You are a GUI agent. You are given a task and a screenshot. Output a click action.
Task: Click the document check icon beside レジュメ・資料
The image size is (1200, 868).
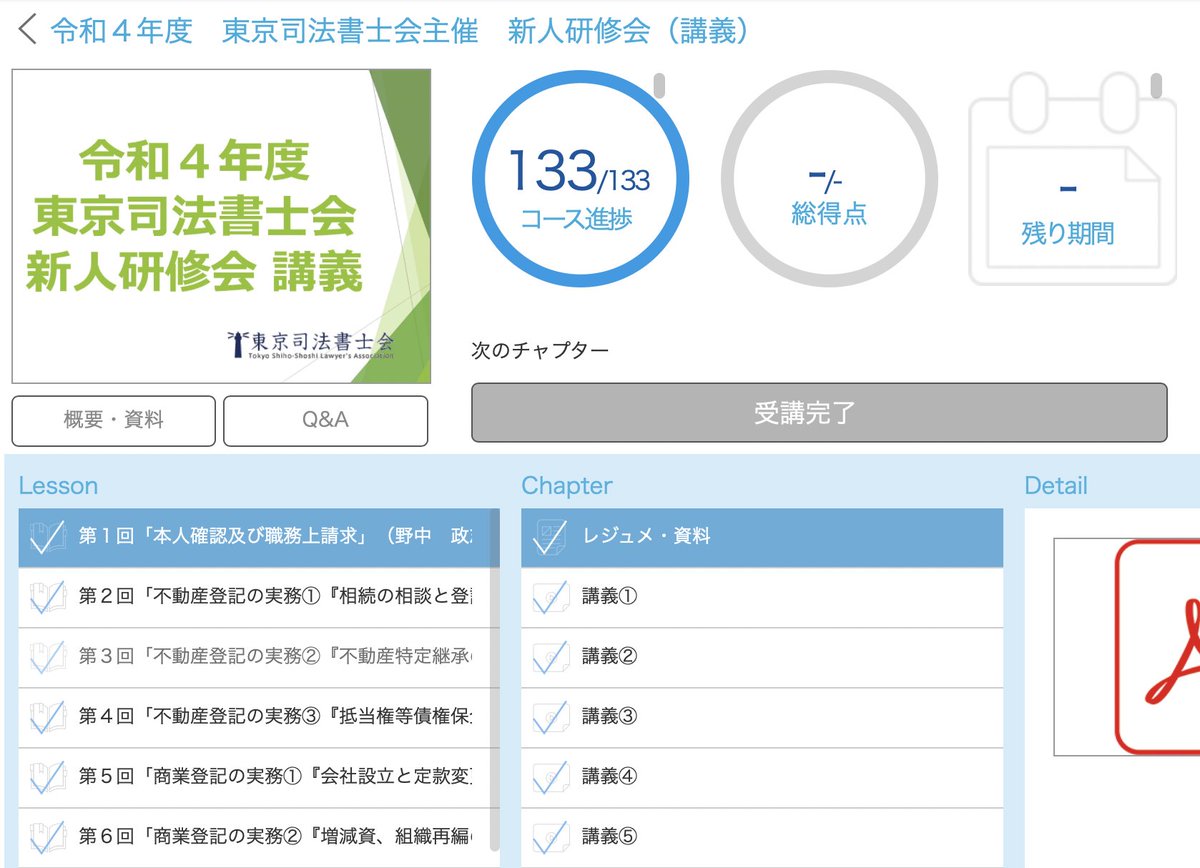[x=551, y=536]
